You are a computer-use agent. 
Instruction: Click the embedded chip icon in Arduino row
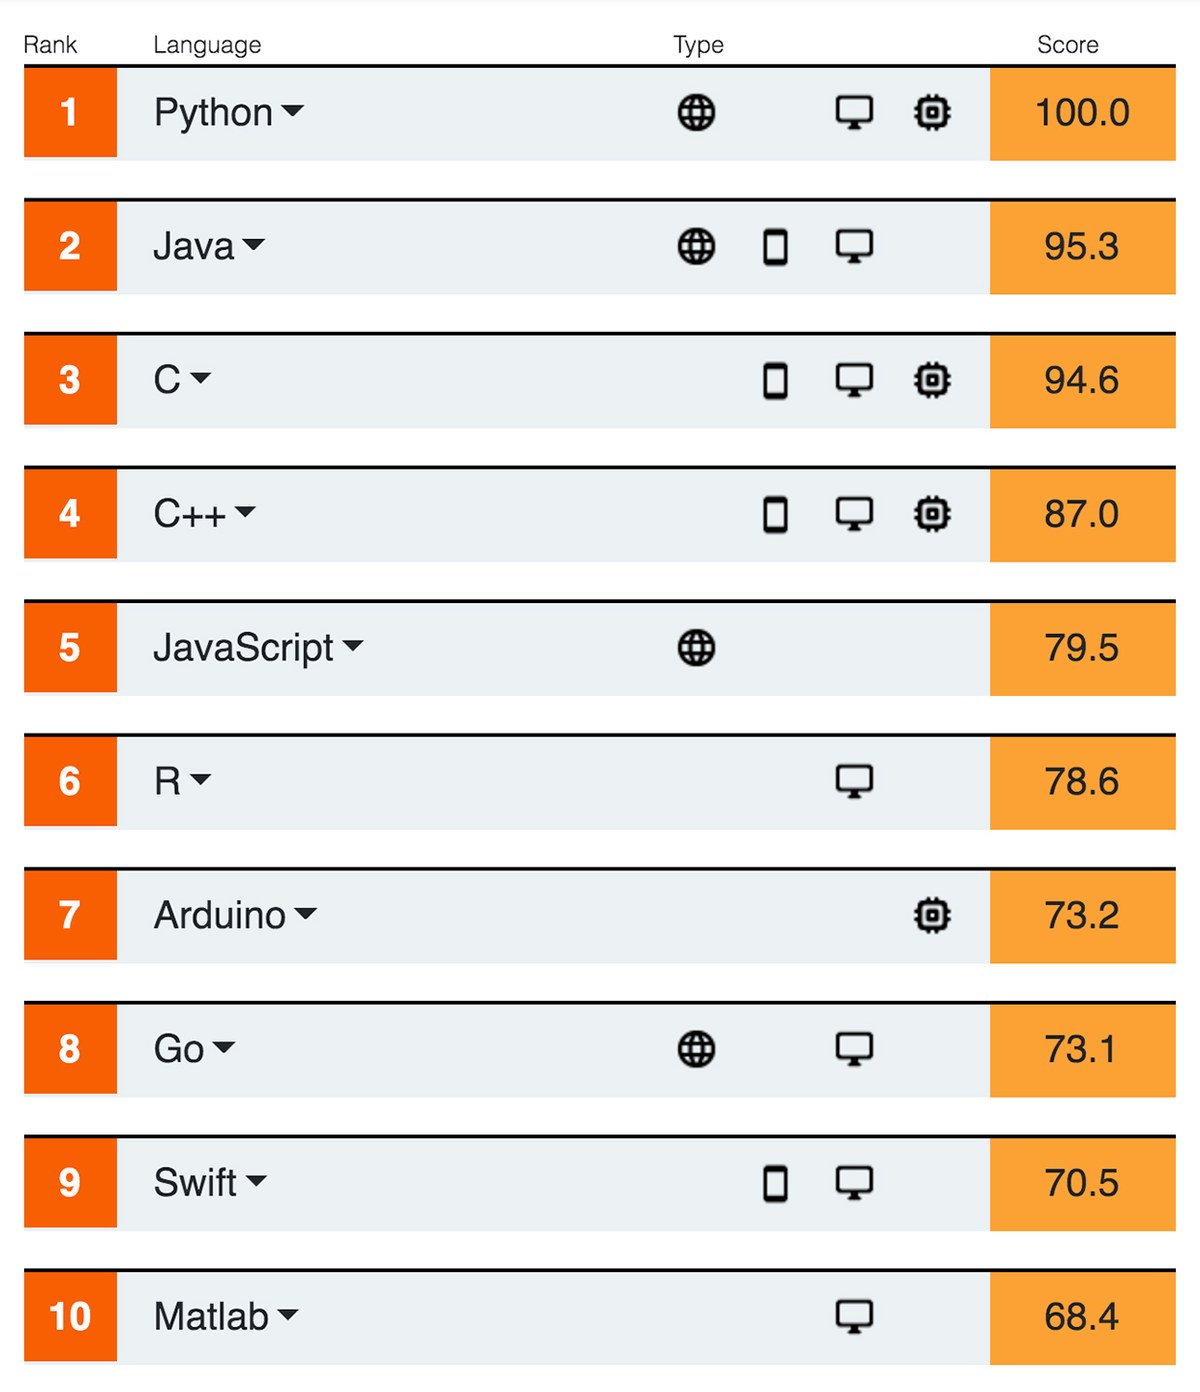pos(932,915)
